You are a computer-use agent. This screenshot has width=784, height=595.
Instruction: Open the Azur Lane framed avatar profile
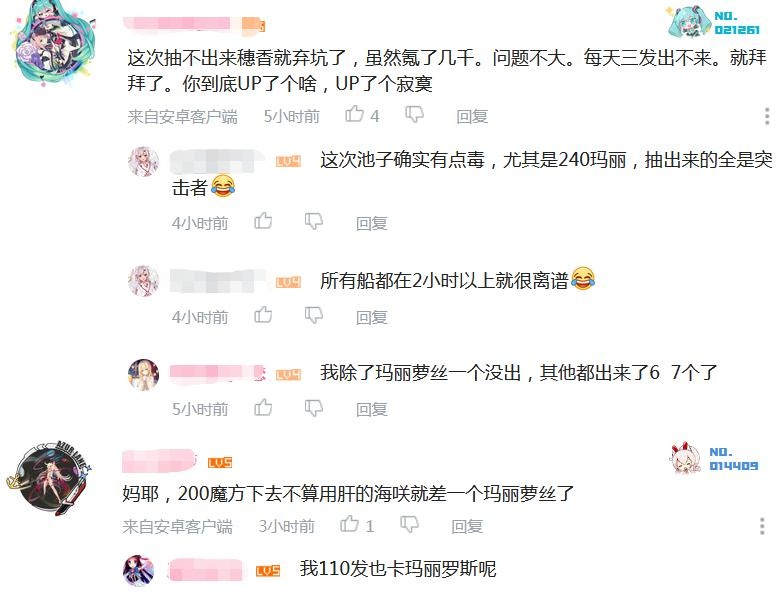tap(49, 478)
